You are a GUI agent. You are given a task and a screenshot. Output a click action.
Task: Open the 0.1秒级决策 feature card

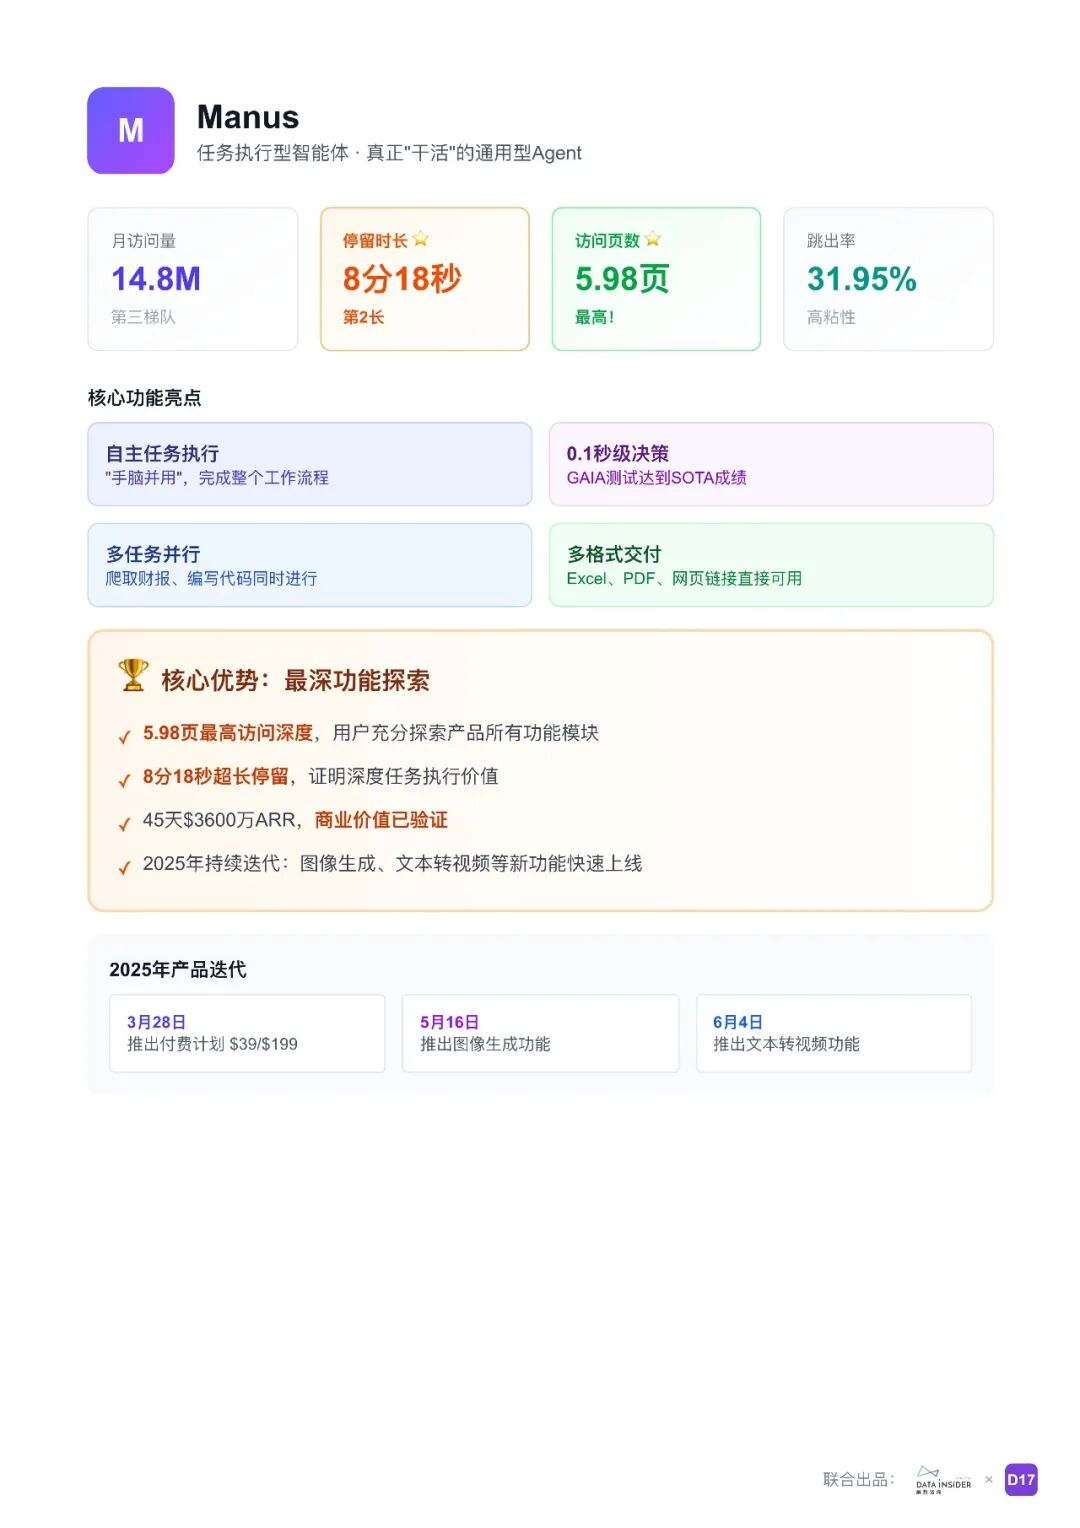click(771, 464)
